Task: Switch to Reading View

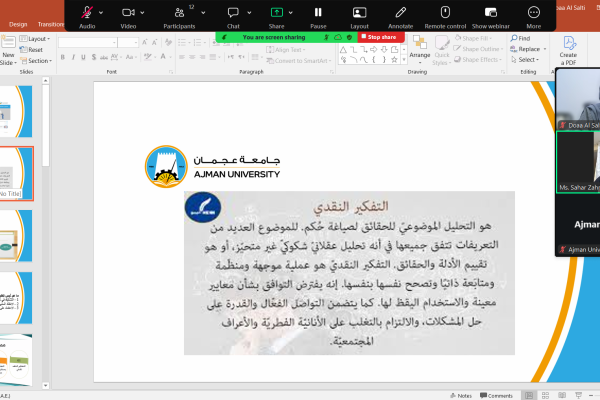Action: (562, 395)
